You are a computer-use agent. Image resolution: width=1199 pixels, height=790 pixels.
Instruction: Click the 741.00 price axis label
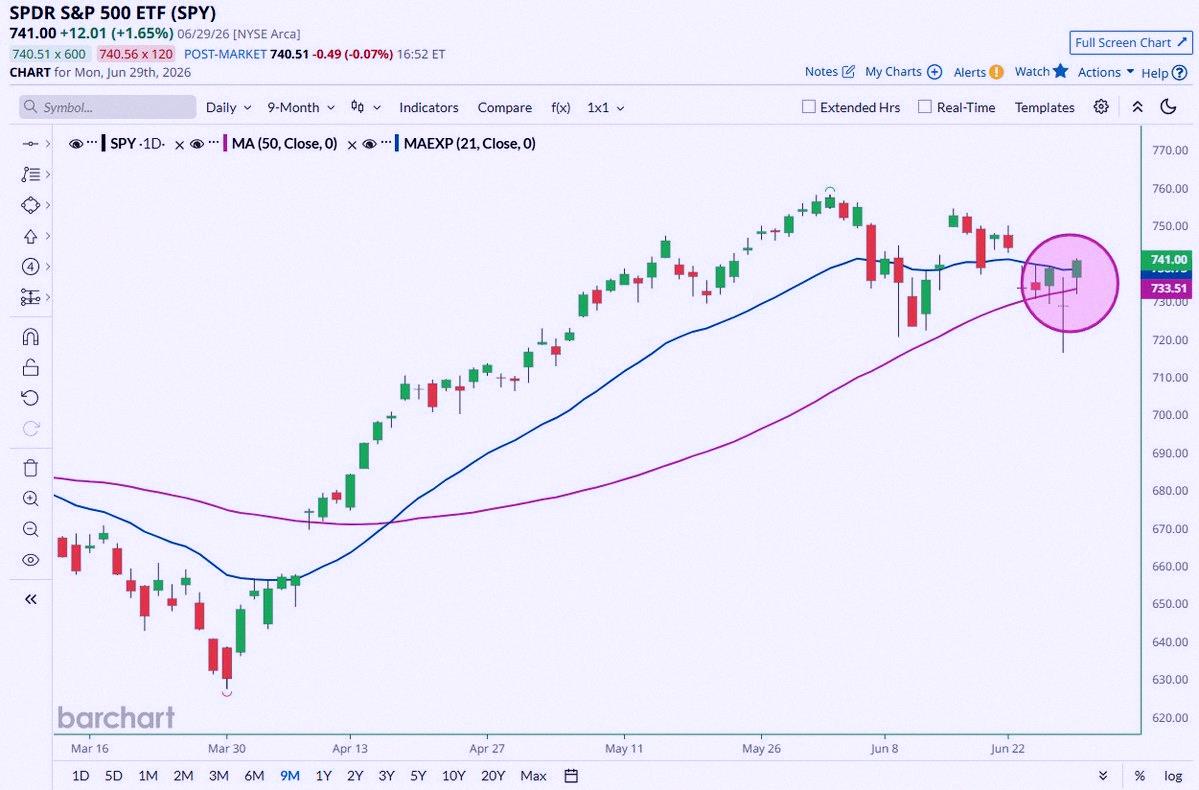[x=1167, y=259]
